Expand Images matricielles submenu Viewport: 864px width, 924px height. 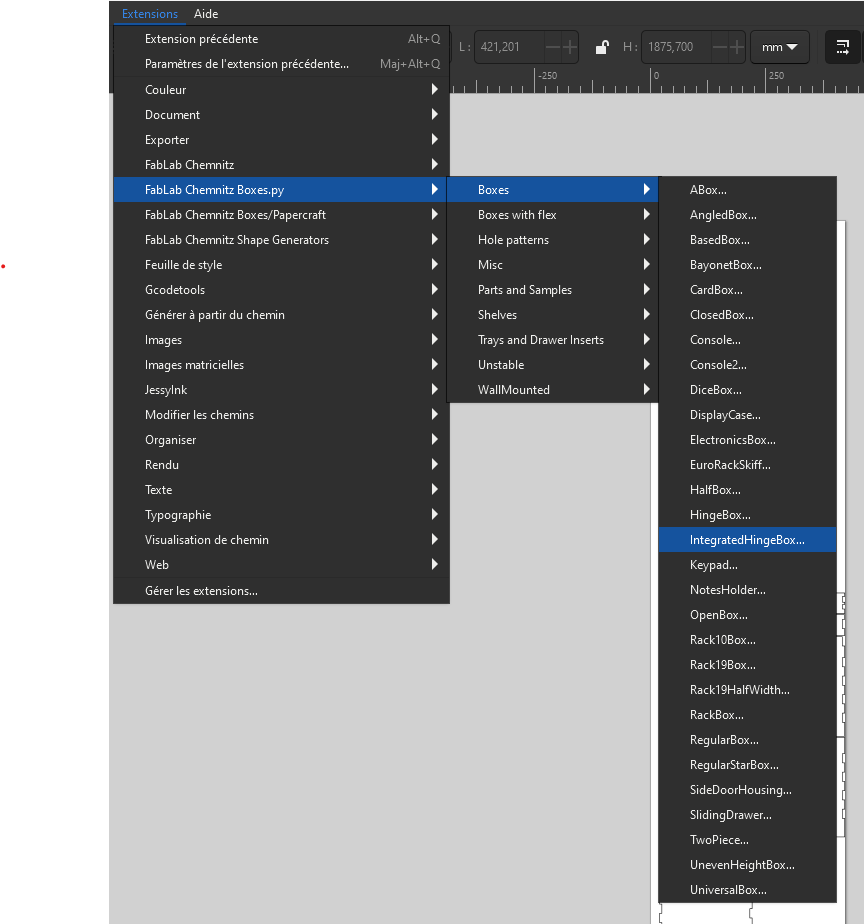pos(282,365)
